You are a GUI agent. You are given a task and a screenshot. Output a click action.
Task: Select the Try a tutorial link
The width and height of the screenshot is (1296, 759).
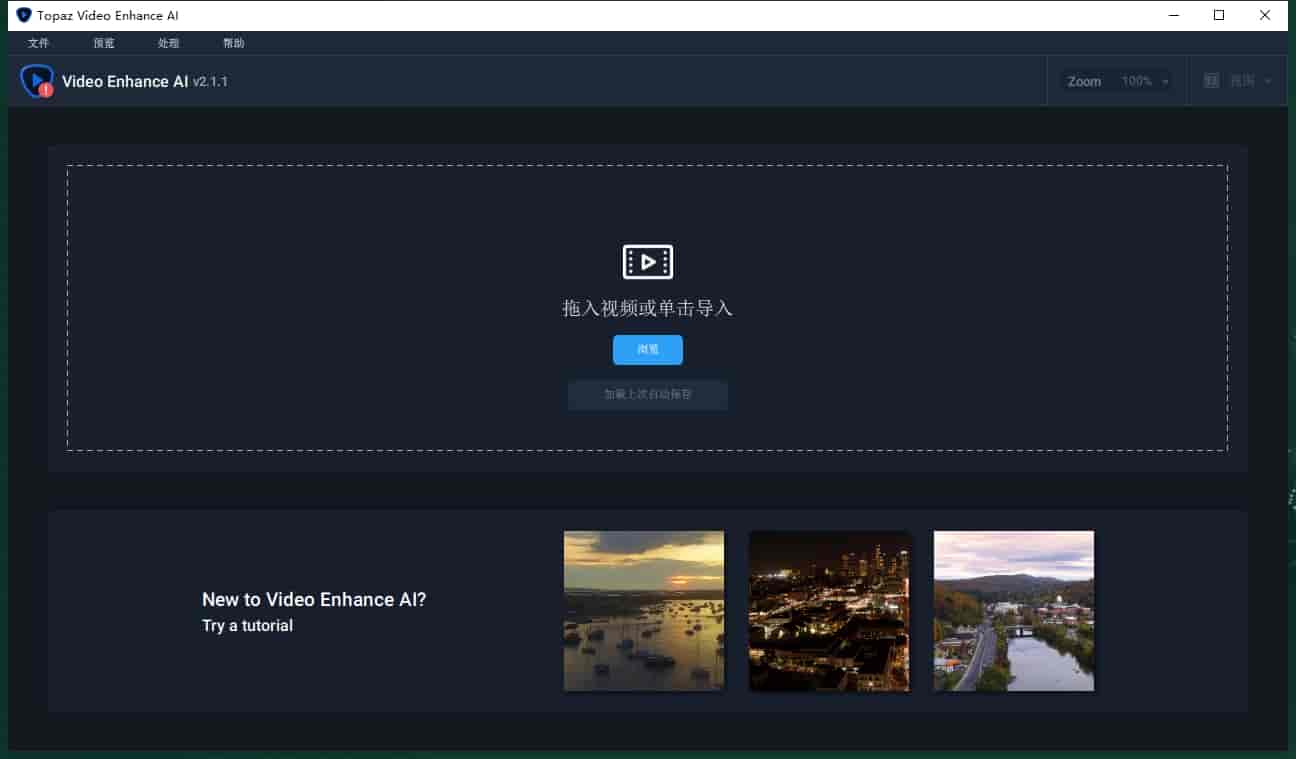coord(247,625)
